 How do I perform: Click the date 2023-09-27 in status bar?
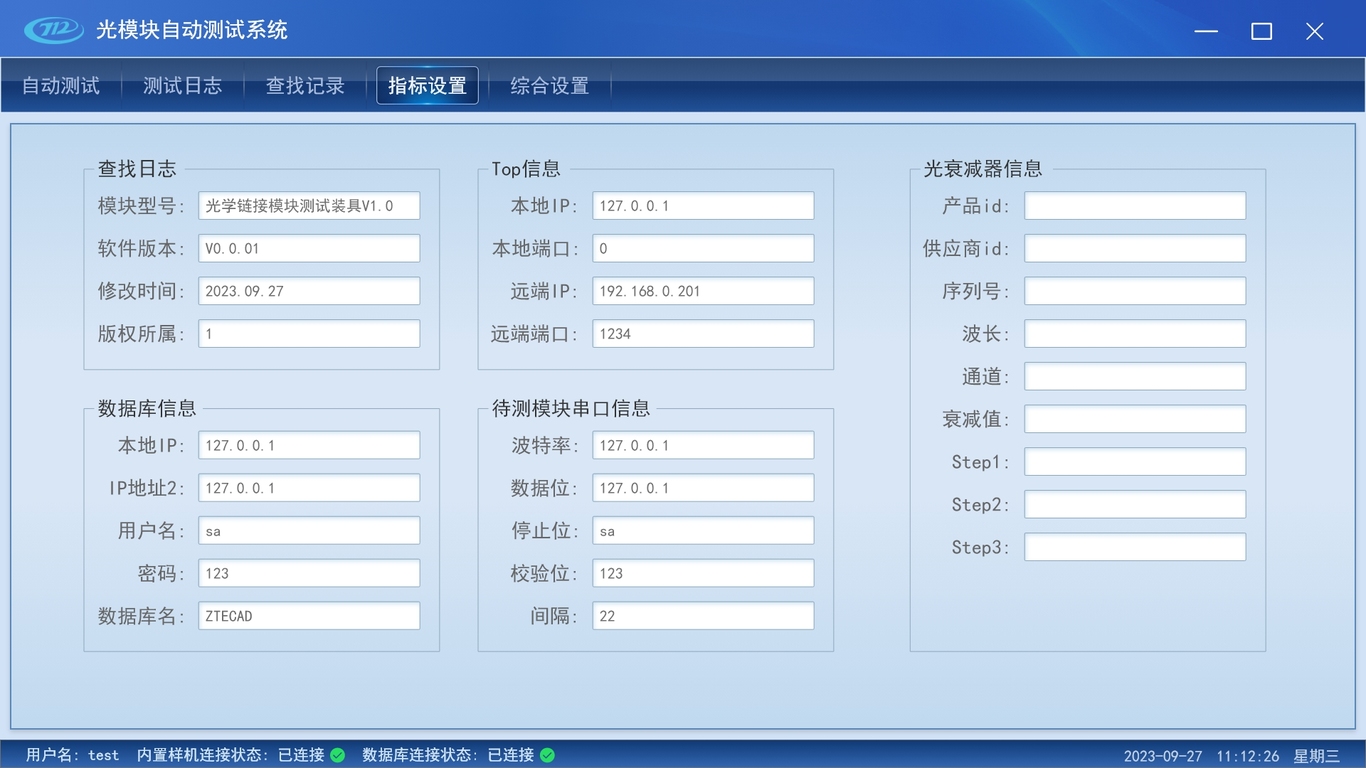coord(1163,756)
